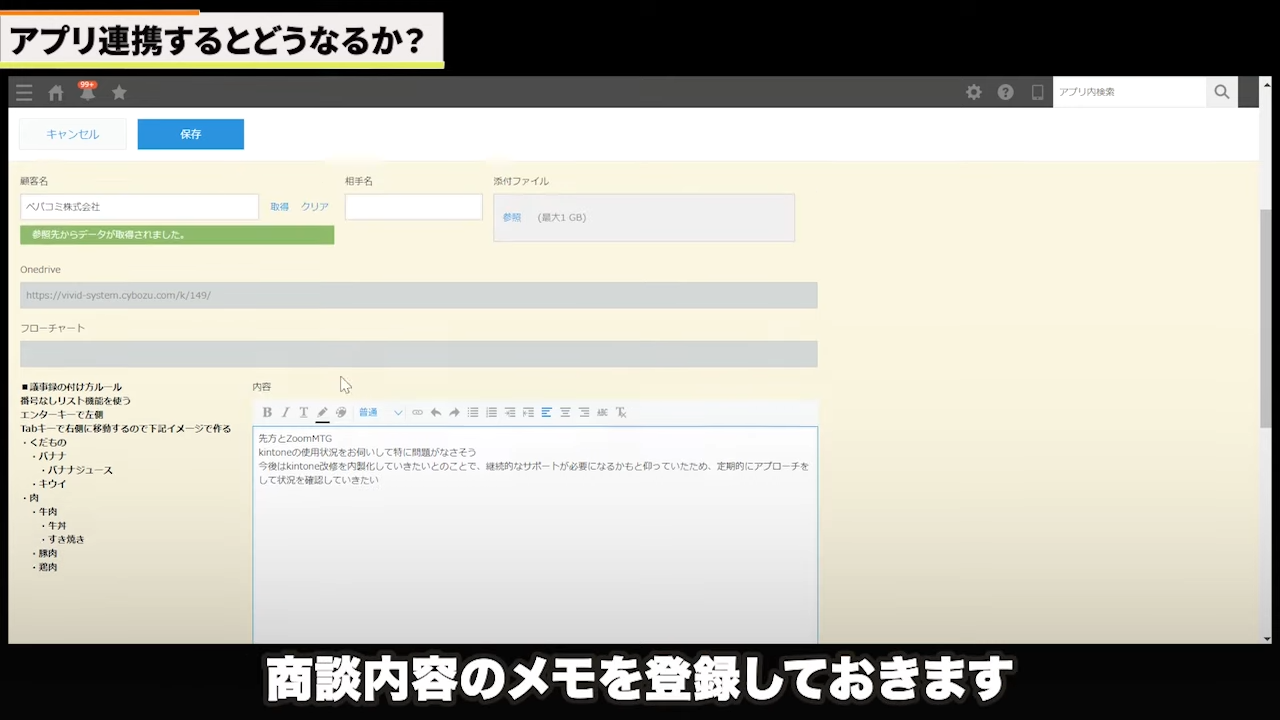This screenshot has height=720, width=1280.
Task: Apply bulleted list formatting
Action: tap(473, 412)
